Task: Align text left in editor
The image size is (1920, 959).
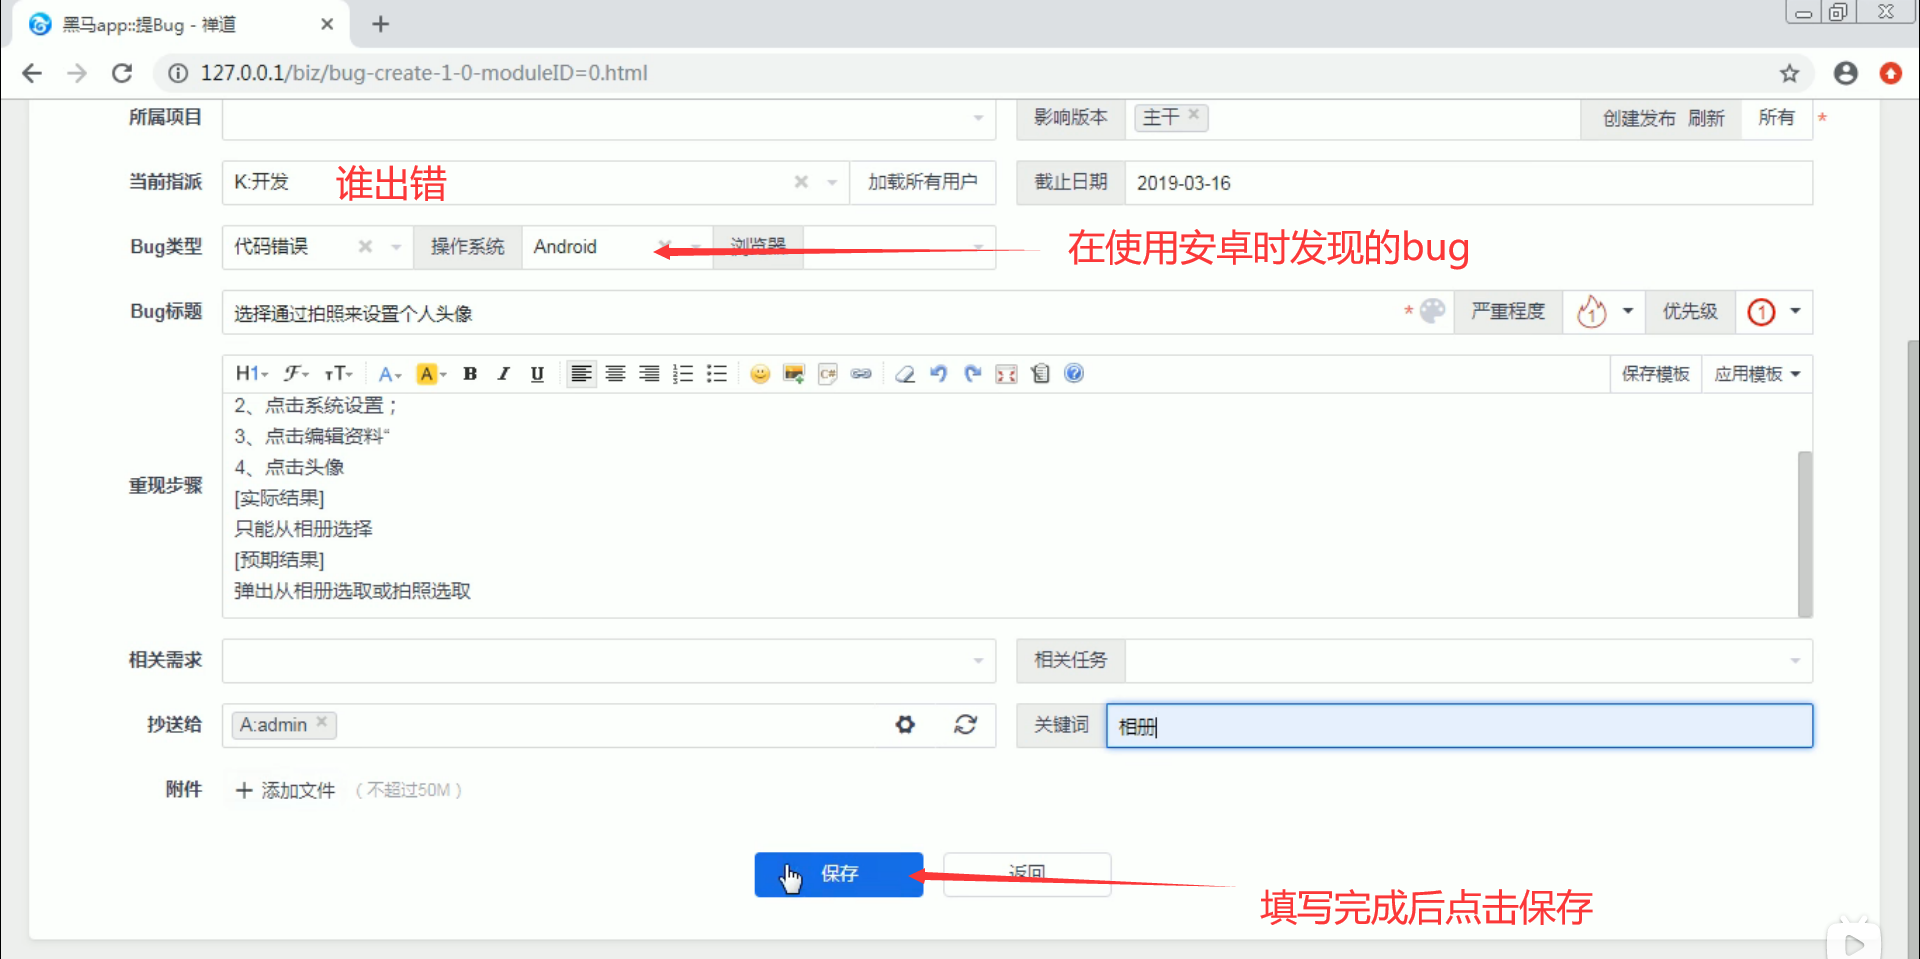Action: pyautogui.click(x=581, y=374)
